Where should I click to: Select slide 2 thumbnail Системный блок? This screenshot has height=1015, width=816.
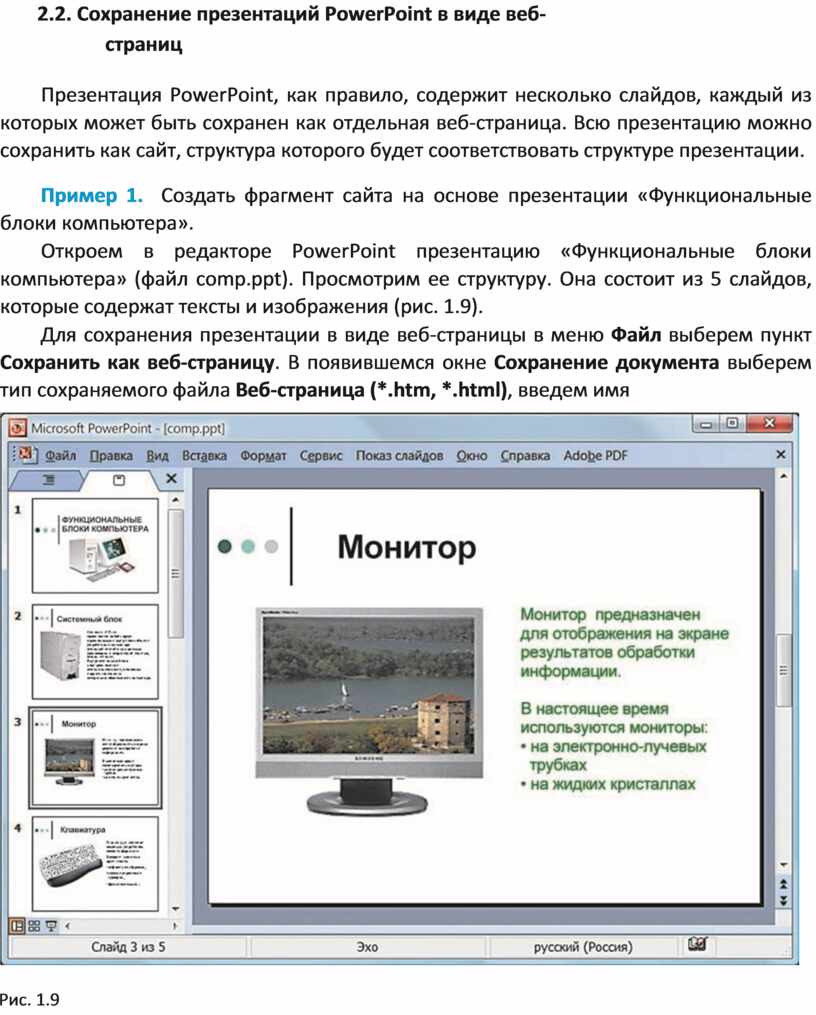[95, 651]
